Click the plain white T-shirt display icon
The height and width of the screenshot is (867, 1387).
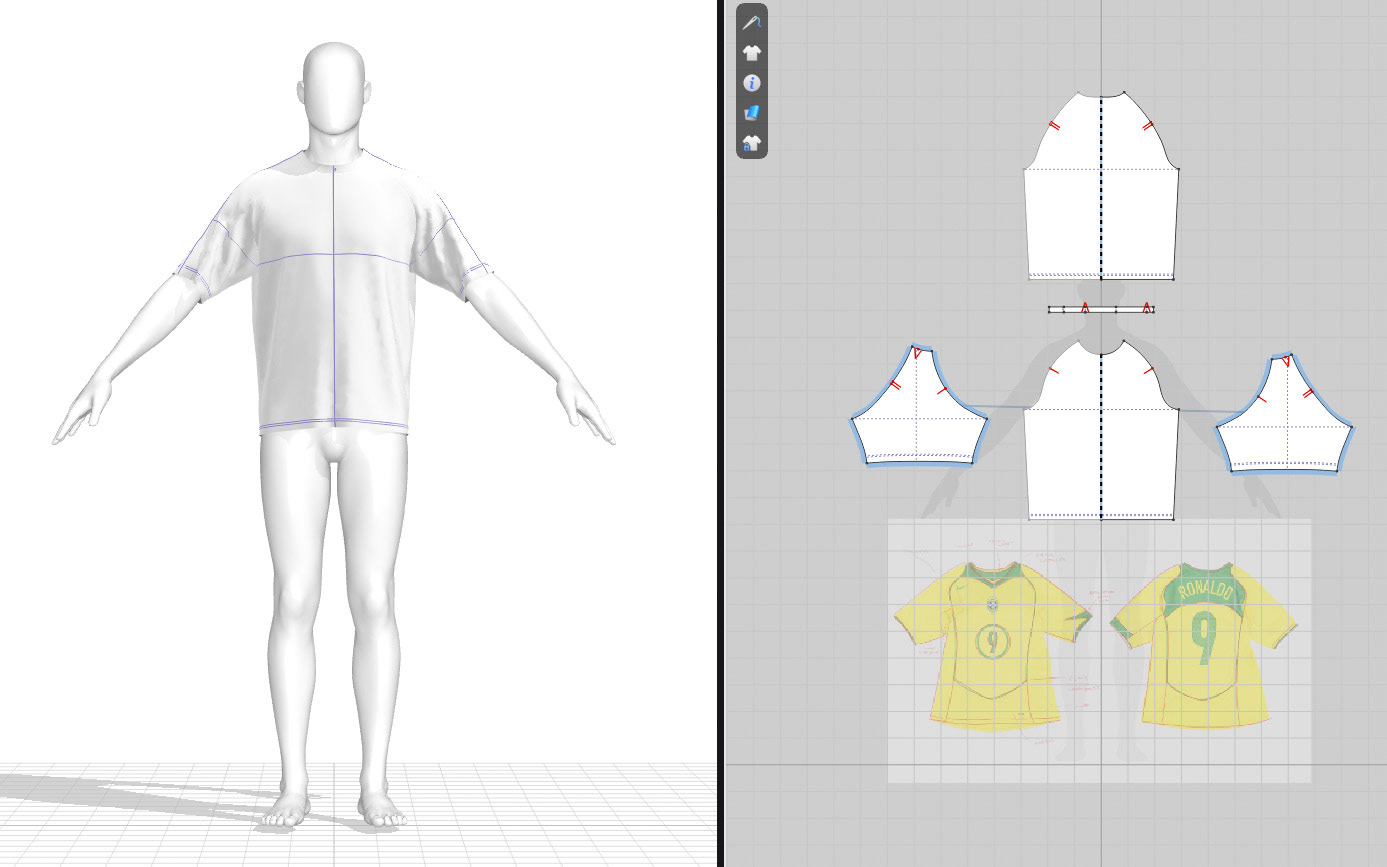(x=752, y=52)
